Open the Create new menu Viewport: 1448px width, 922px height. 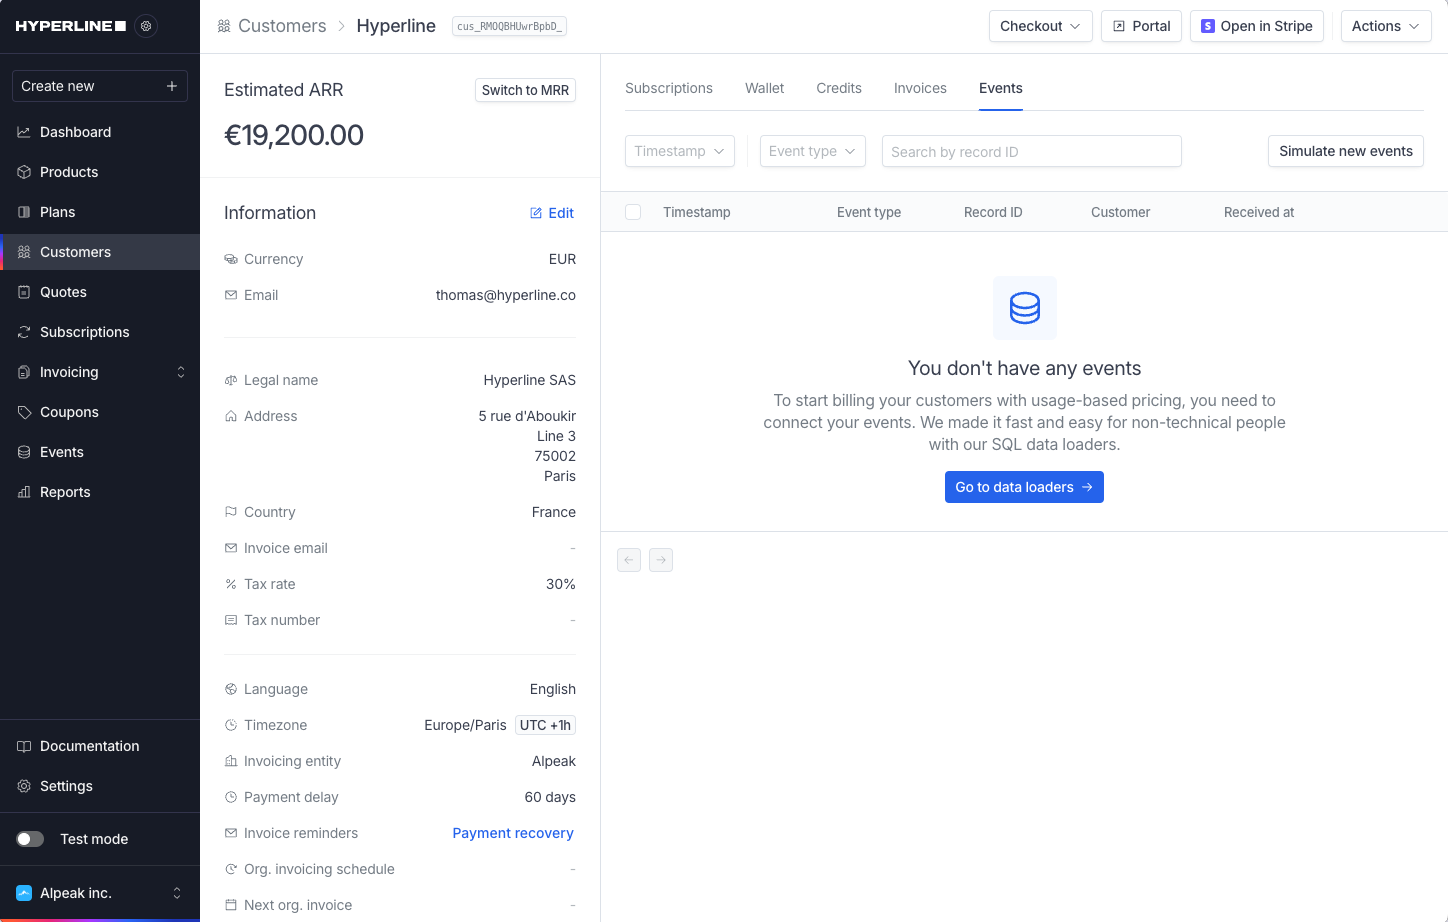pyautogui.click(x=100, y=86)
